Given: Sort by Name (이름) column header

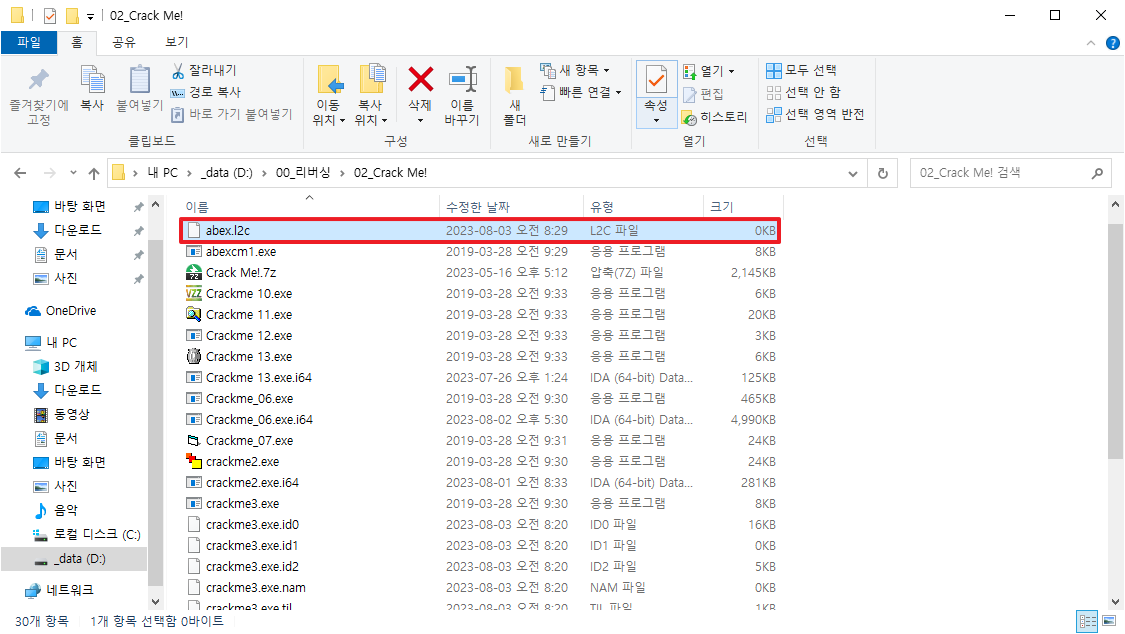Looking at the screenshot, I should [x=309, y=207].
